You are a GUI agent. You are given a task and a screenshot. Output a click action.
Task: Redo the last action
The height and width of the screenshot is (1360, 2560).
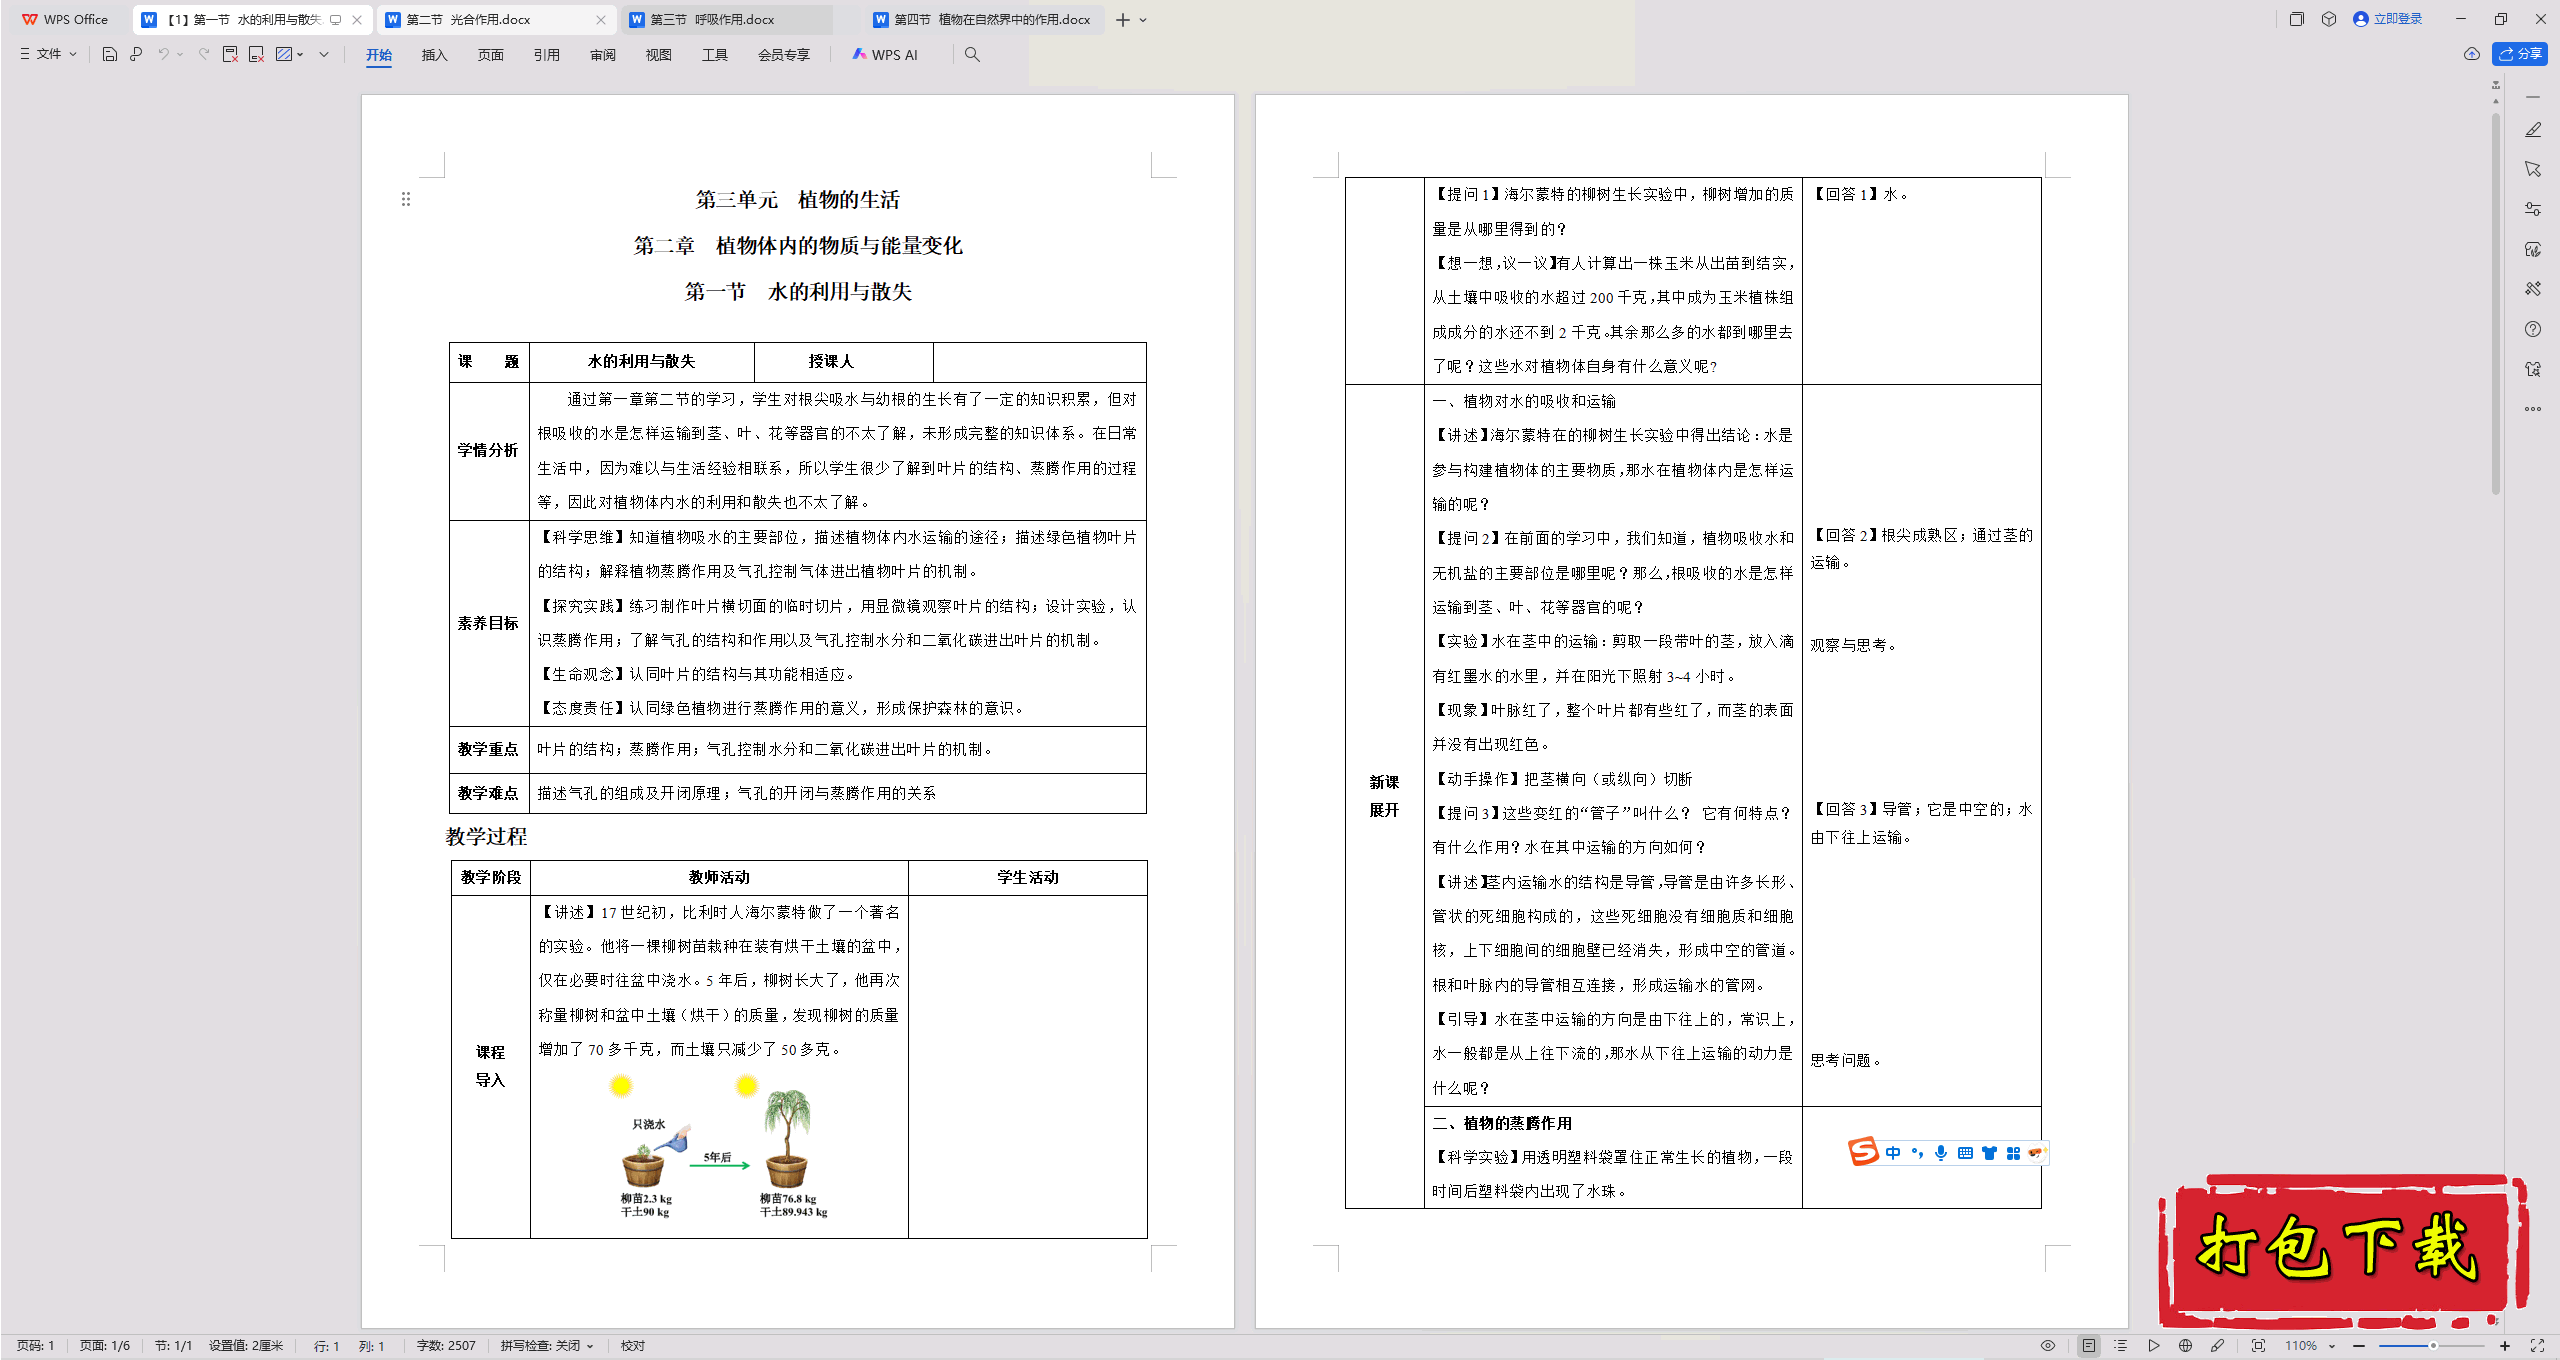(x=204, y=54)
